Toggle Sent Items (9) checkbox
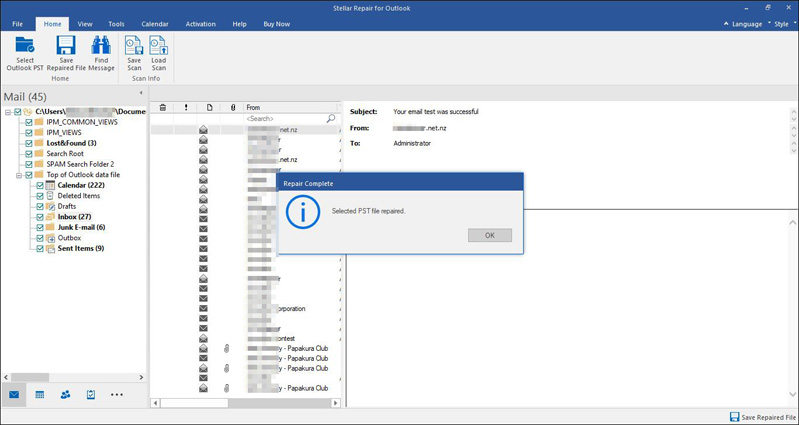This screenshot has width=799, height=425. pos(40,249)
